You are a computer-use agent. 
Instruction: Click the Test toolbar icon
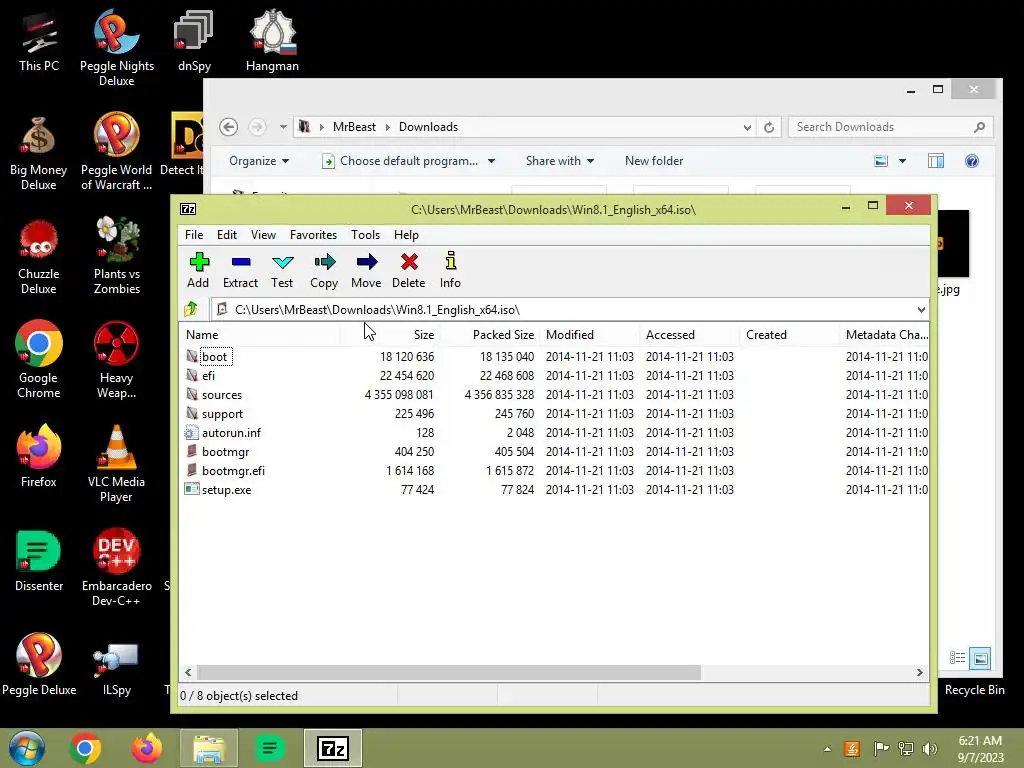pyautogui.click(x=282, y=270)
